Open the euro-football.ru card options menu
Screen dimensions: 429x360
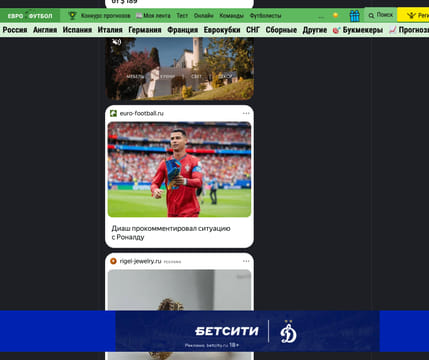[246, 113]
